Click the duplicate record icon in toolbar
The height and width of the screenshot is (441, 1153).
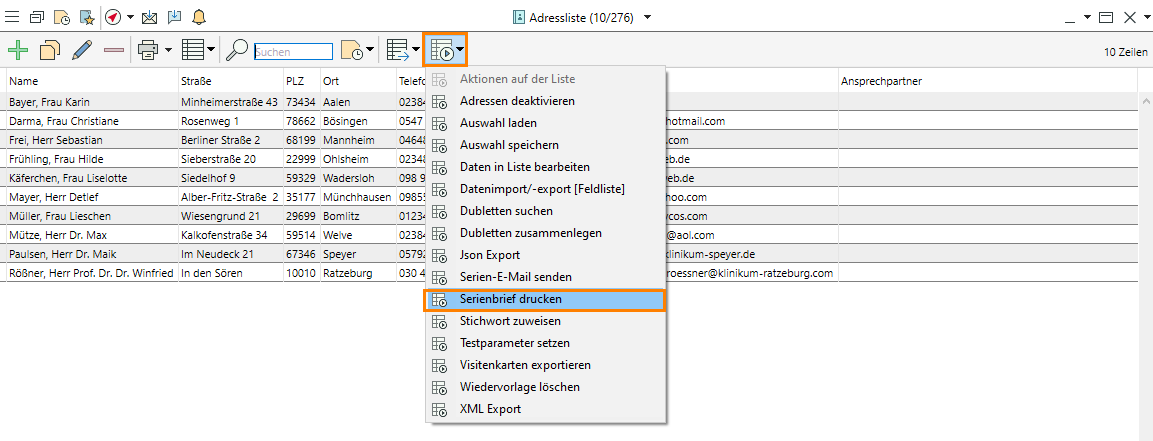(x=50, y=49)
